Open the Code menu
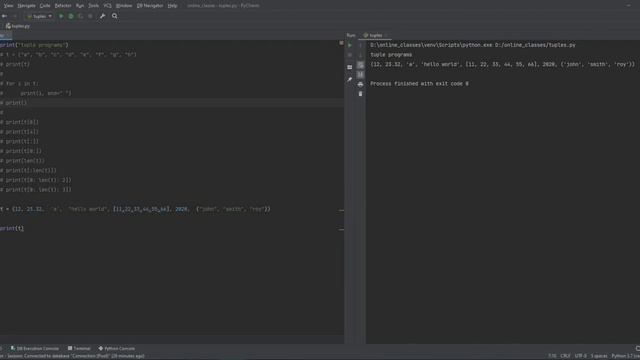Screen dimensions: 640x360 (x=45, y=6)
